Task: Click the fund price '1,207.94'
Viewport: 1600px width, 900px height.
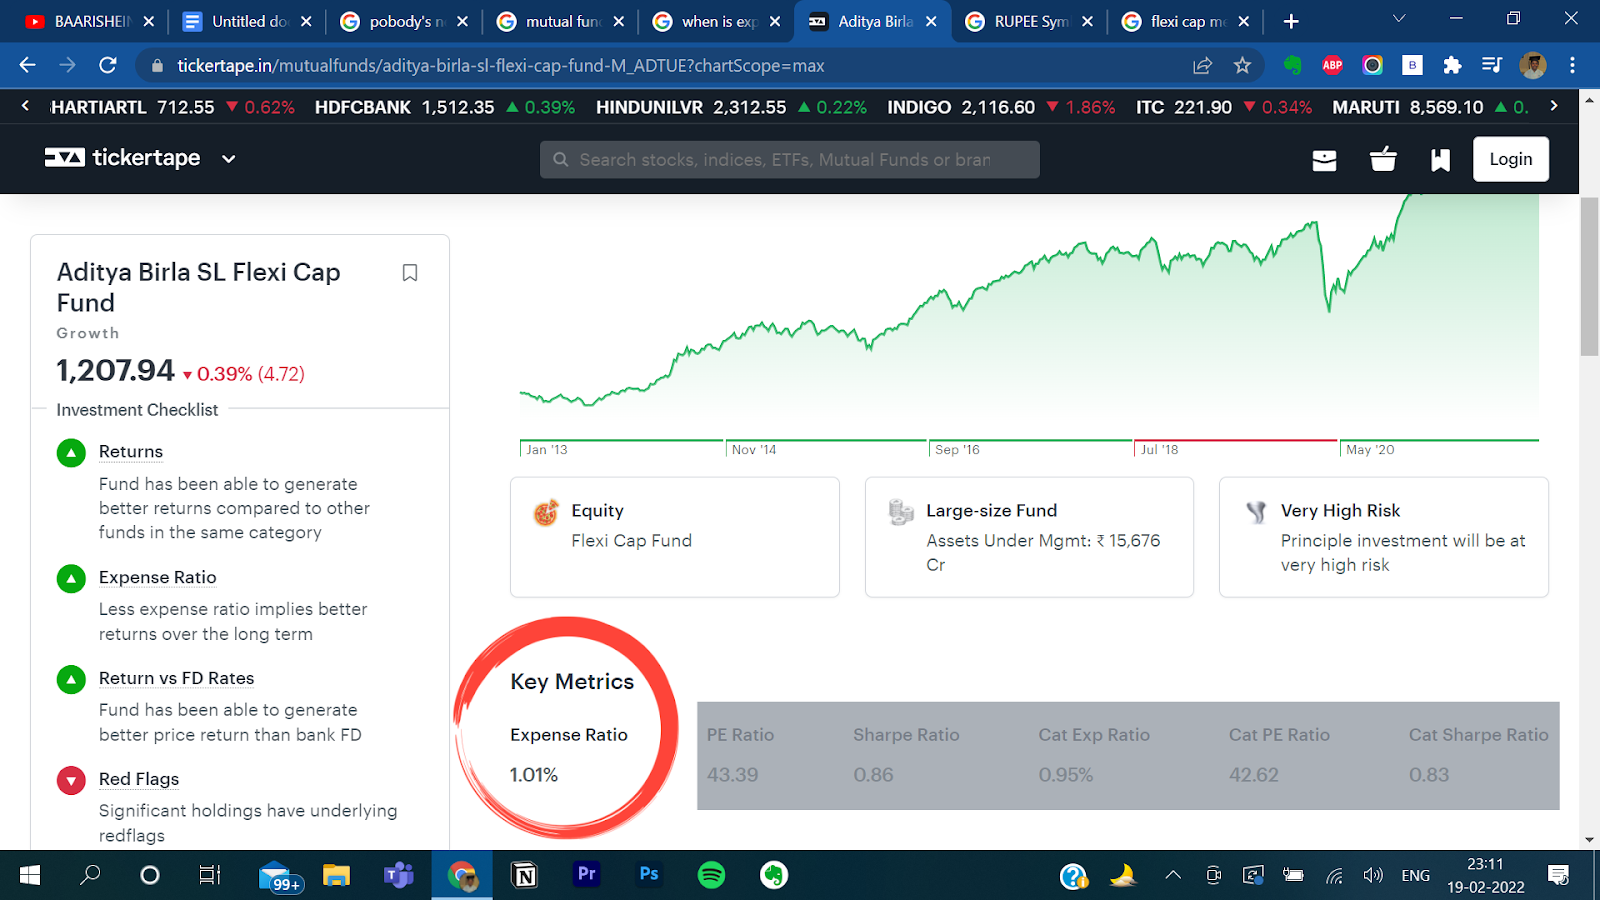Action: pos(116,371)
